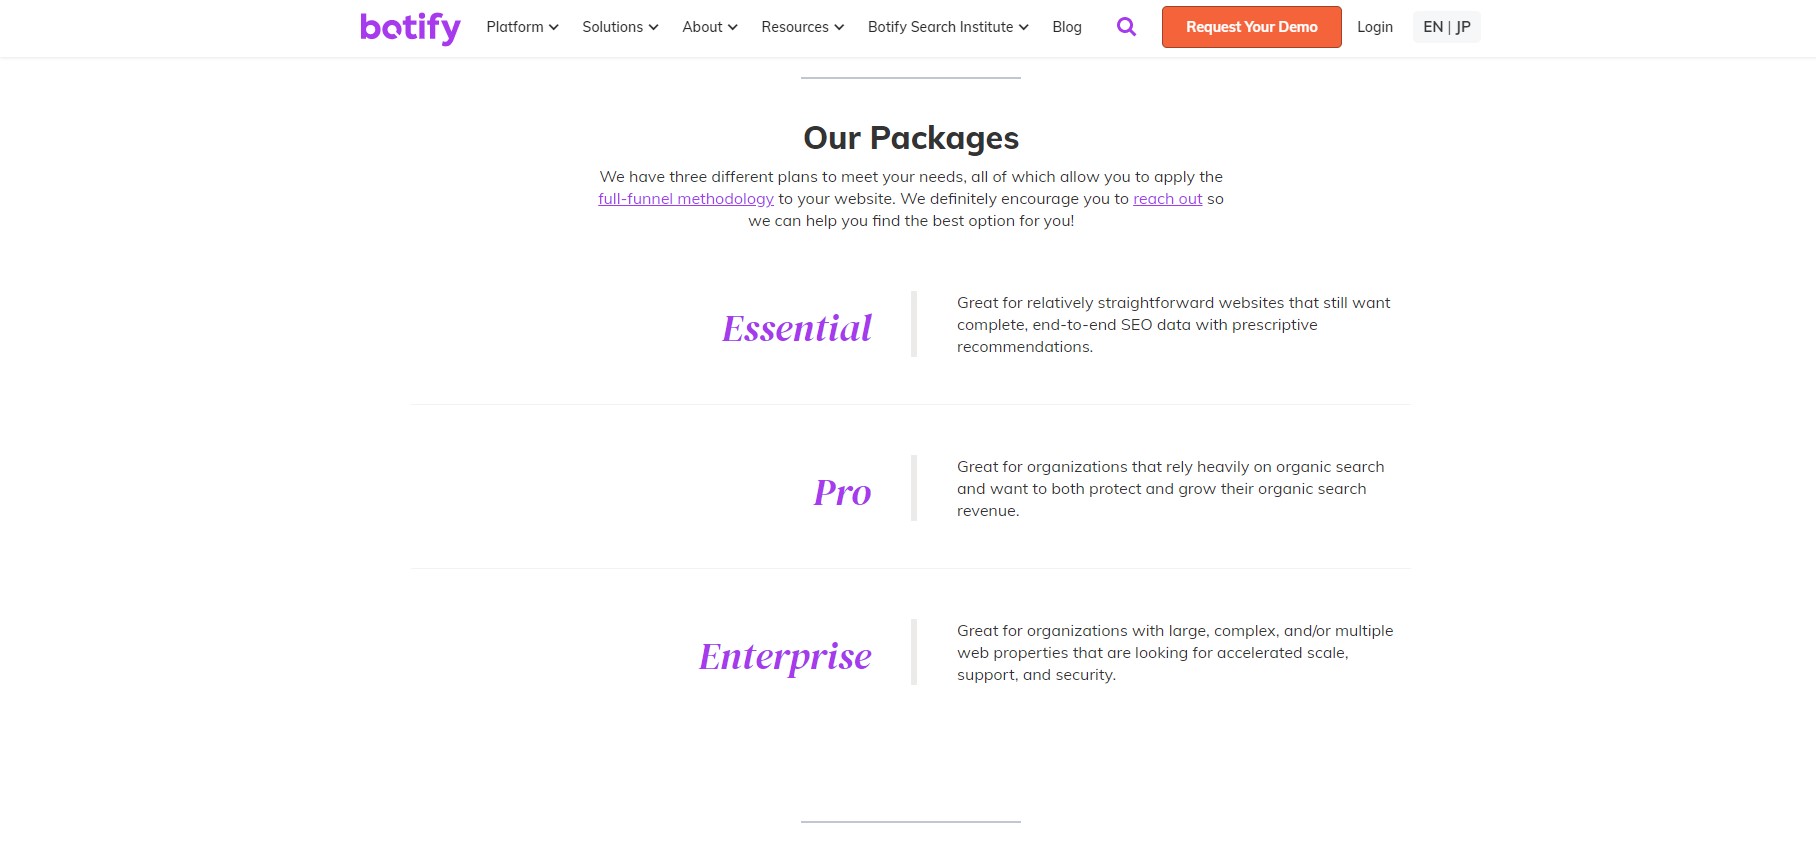Image resolution: width=1816 pixels, height=846 pixels.
Task: Click the purple search magnifier icon
Action: [1126, 27]
